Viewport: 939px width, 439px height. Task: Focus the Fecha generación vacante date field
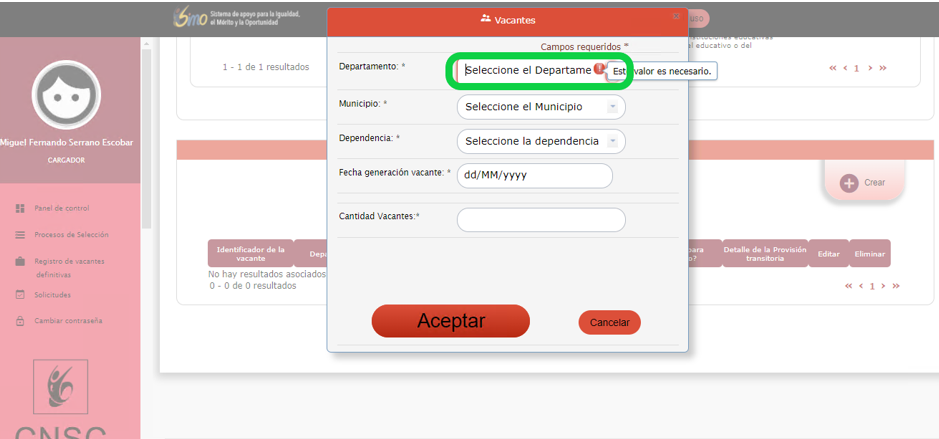pyautogui.click(x=534, y=175)
